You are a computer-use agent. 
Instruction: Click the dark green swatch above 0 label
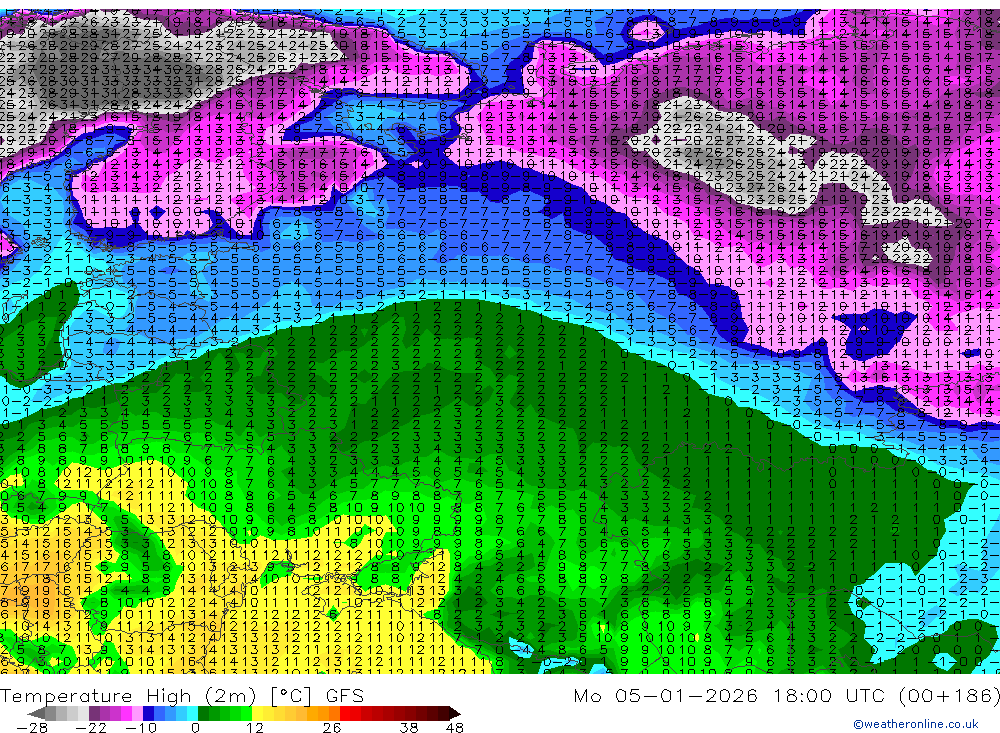pos(203,714)
